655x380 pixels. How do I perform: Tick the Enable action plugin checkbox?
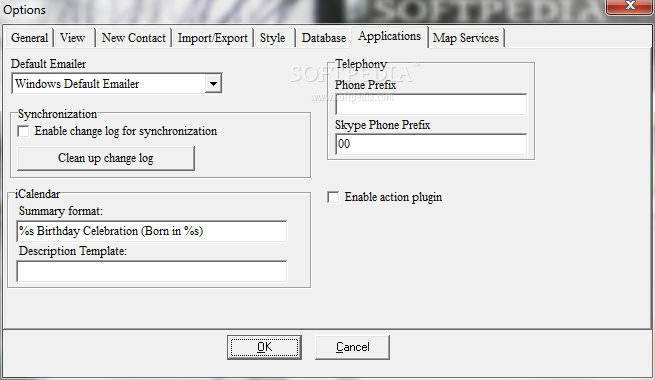pyautogui.click(x=333, y=197)
